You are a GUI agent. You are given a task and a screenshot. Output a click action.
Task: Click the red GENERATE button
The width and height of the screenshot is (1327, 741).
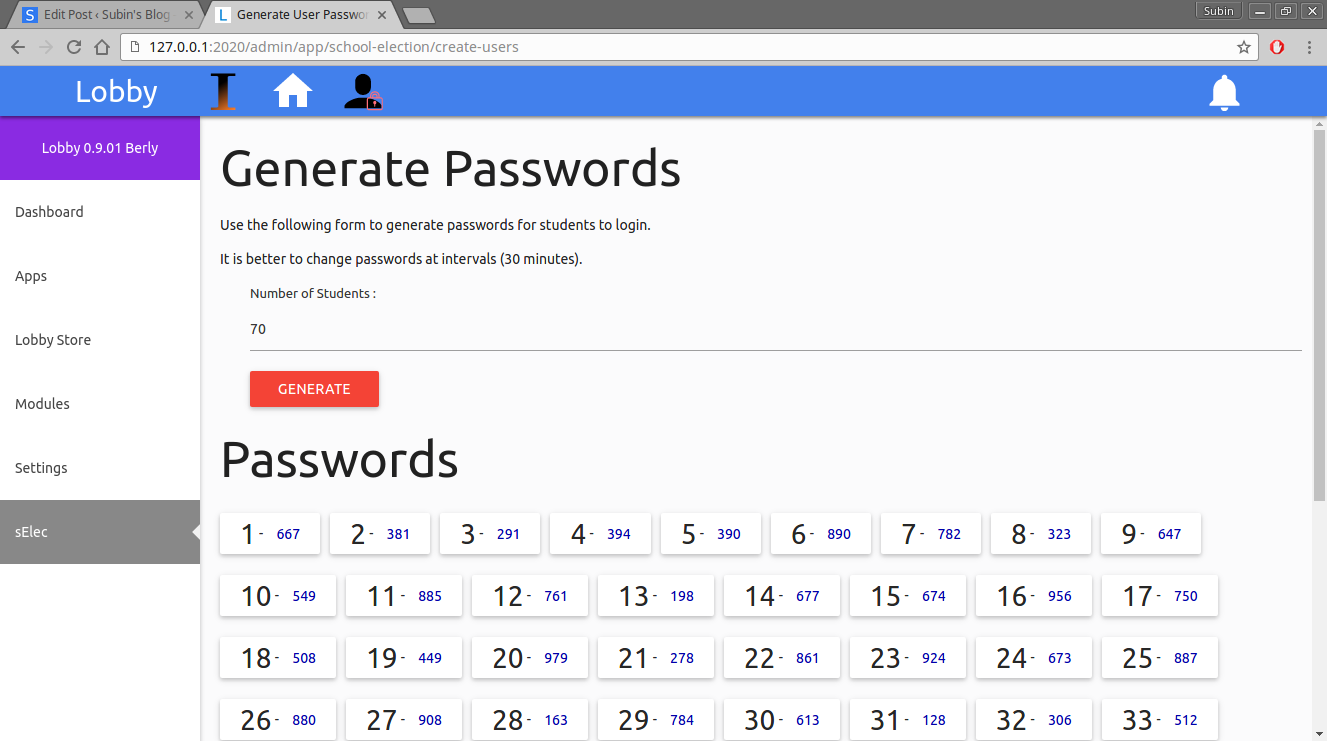314,389
